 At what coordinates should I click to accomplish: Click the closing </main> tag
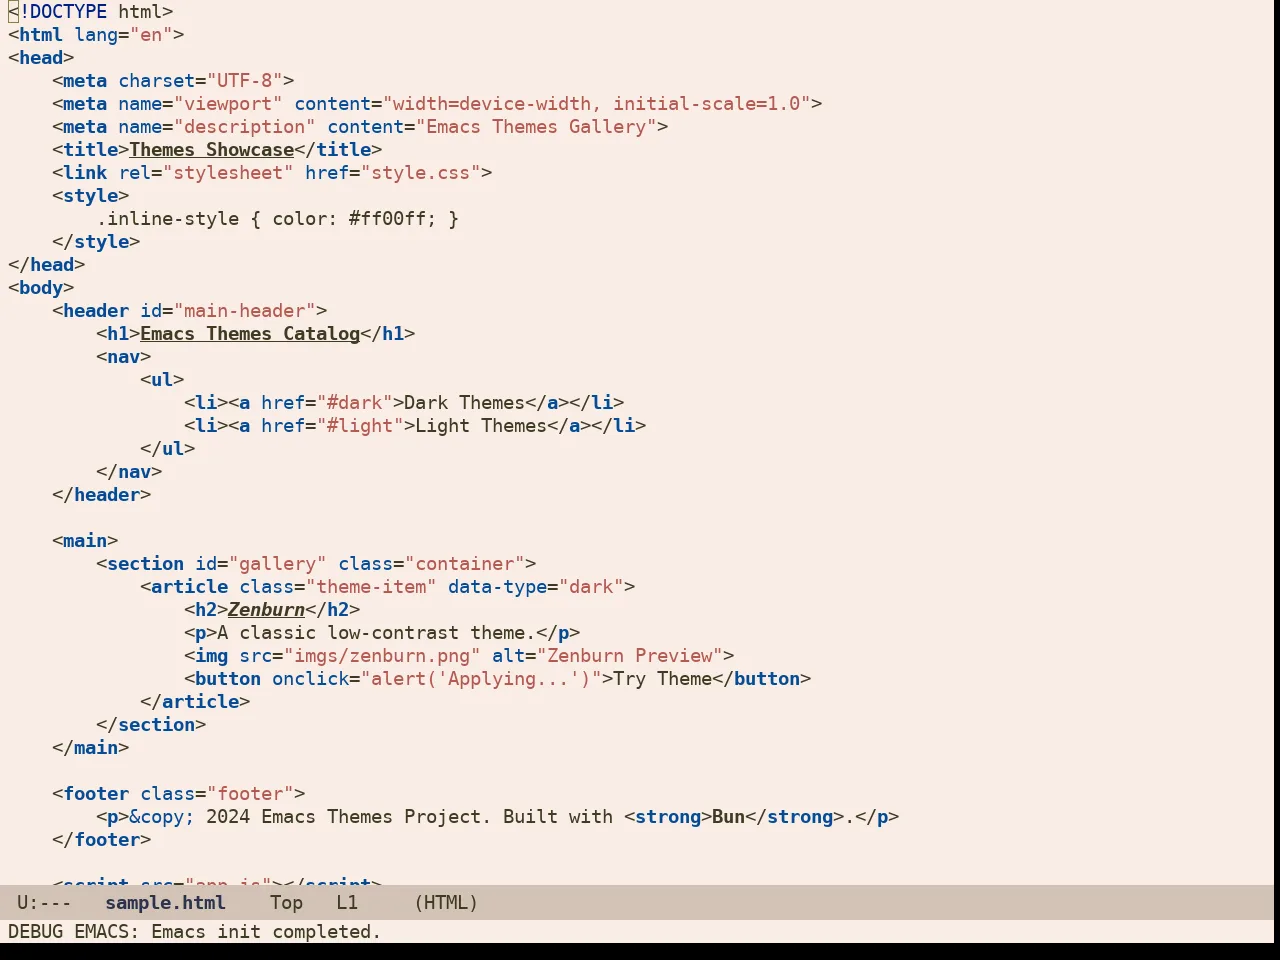click(91, 748)
